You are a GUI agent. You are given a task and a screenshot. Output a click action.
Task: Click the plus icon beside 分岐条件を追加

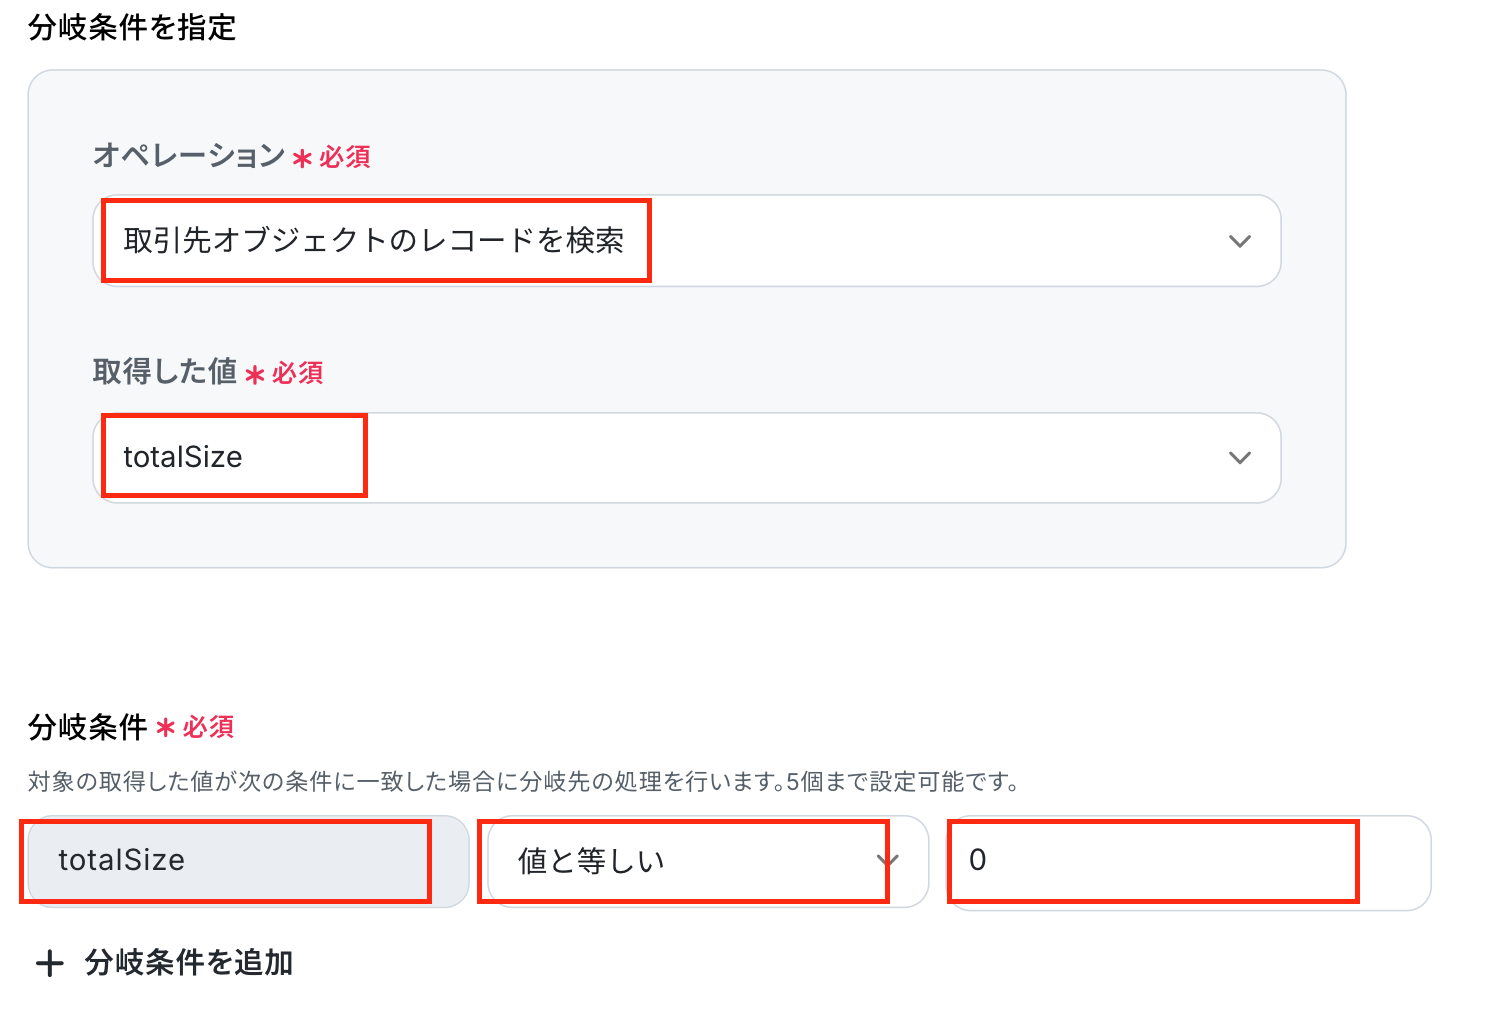[x=49, y=963]
